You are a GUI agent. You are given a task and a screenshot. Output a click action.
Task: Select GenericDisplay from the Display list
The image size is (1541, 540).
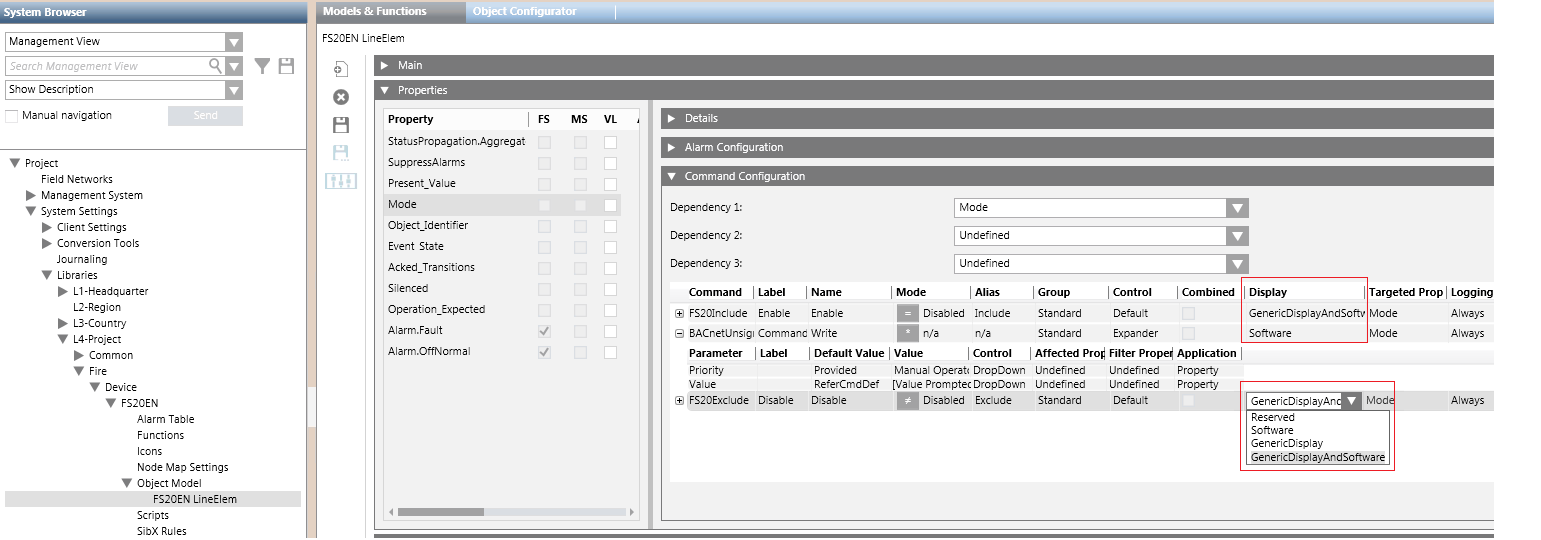(1286, 443)
